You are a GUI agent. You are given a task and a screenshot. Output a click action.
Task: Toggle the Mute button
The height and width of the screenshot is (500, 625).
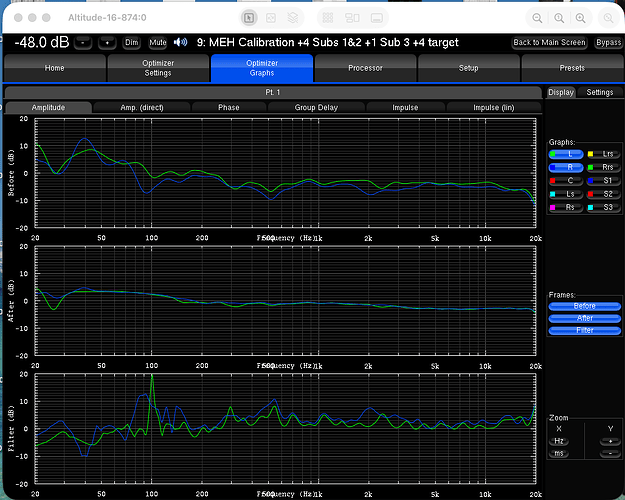point(158,42)
